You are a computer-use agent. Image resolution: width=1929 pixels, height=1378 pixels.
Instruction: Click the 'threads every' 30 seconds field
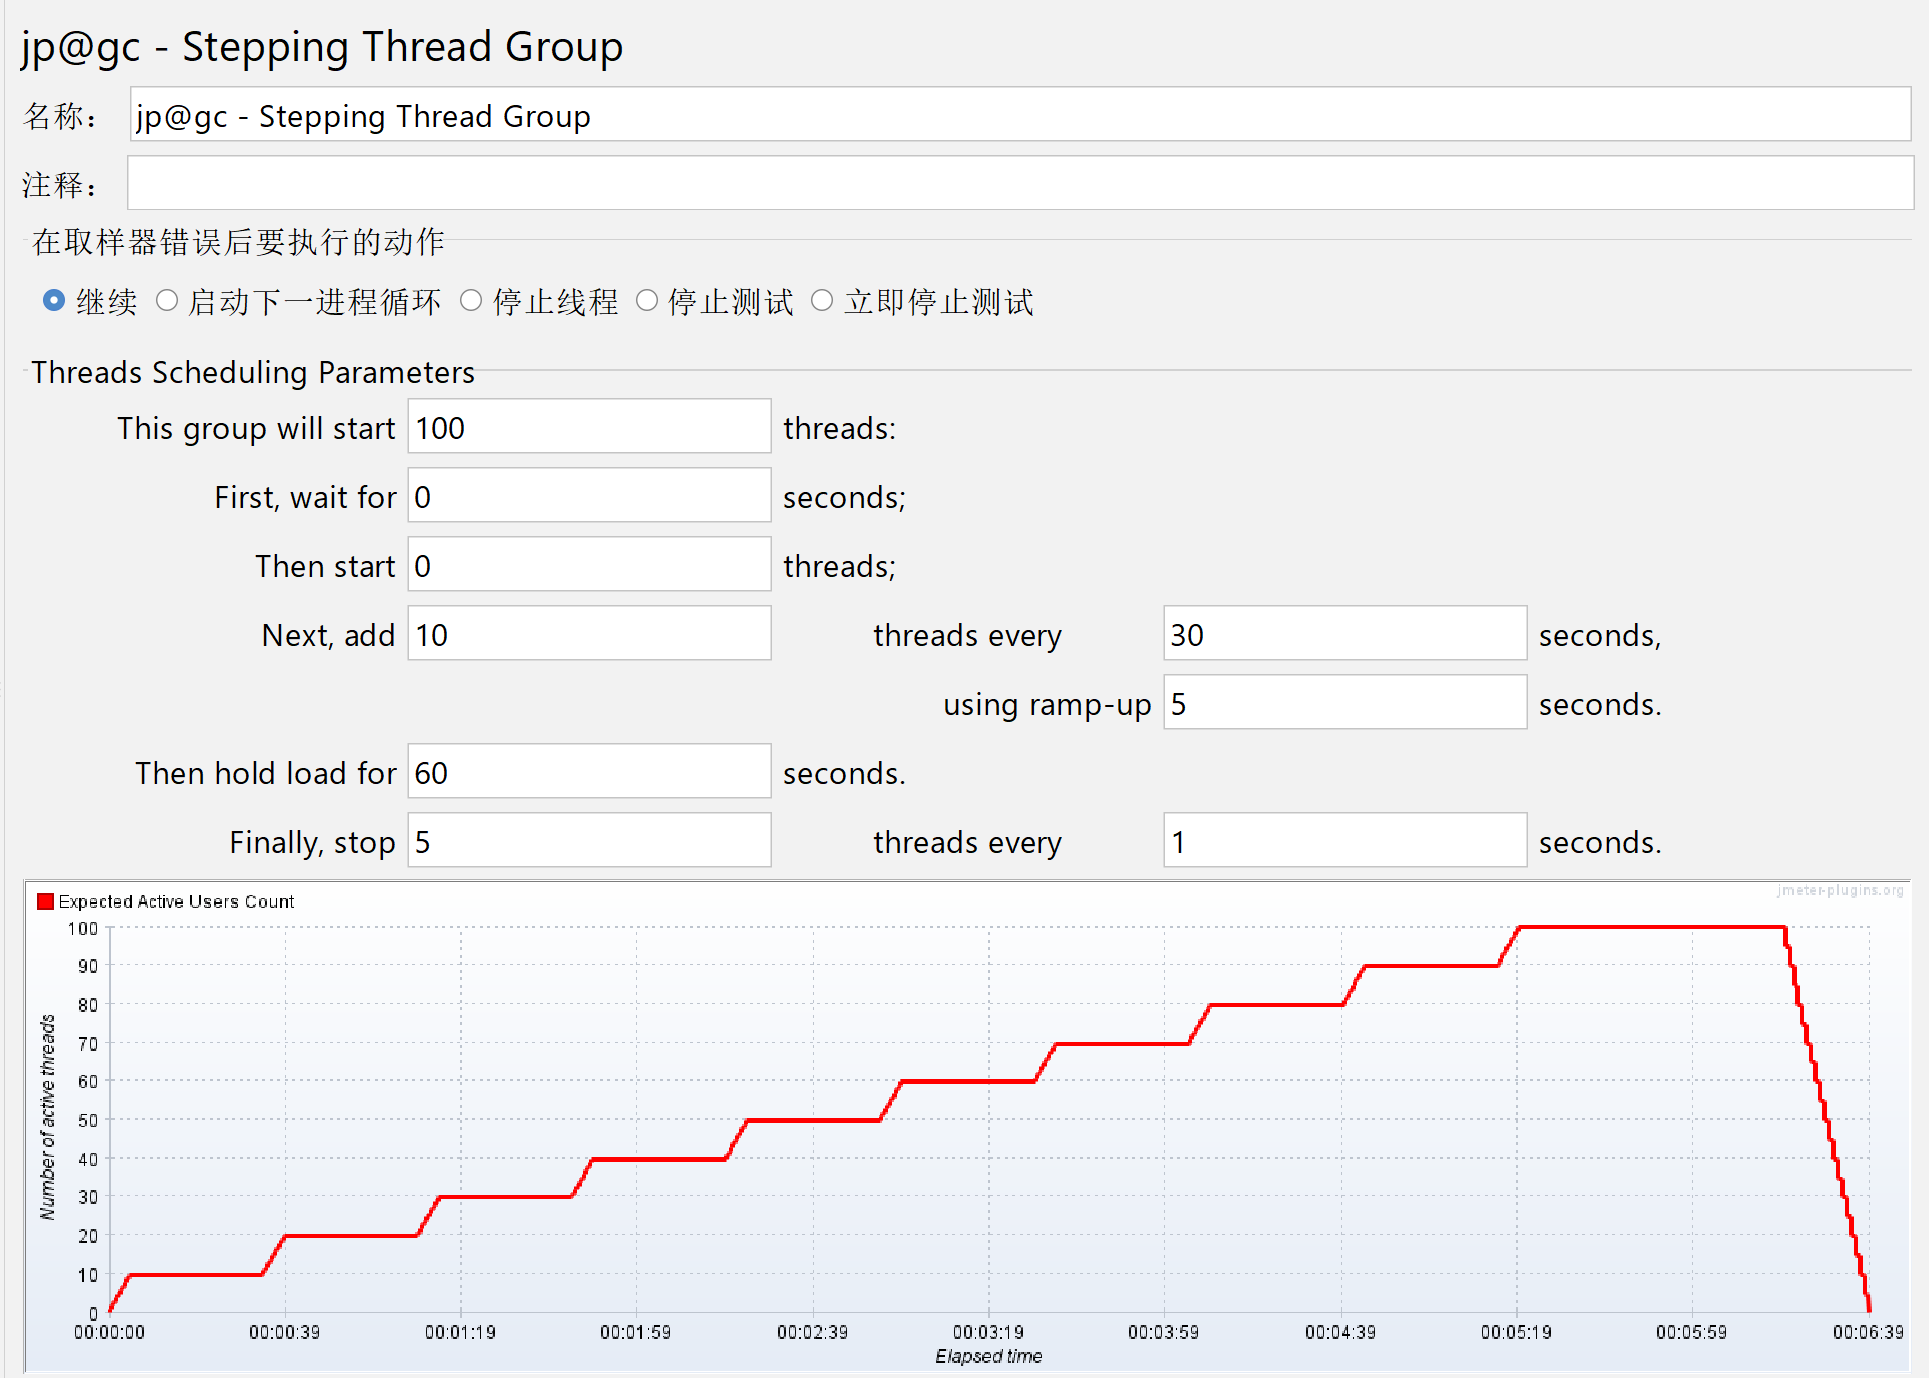point(1344,635)
